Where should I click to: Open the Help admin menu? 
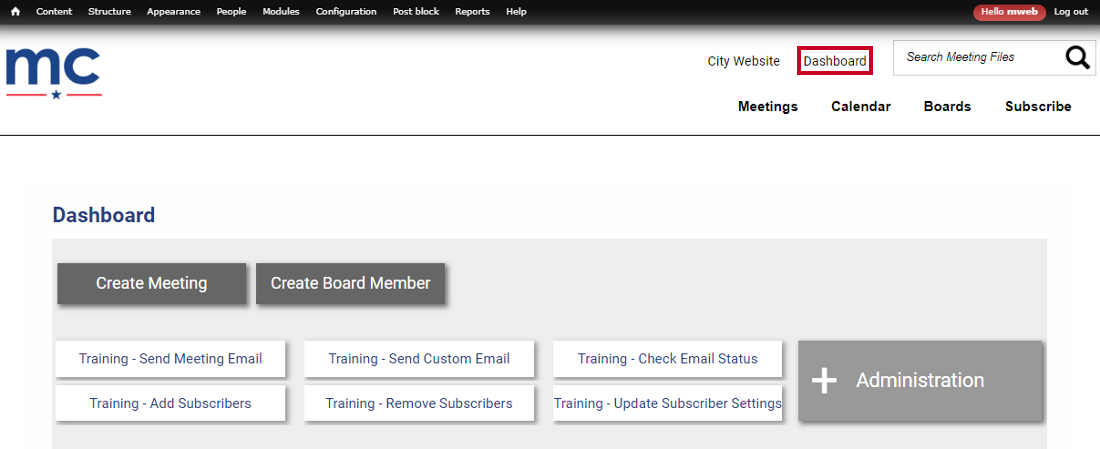pyautogui.click(x=516, y=12)
